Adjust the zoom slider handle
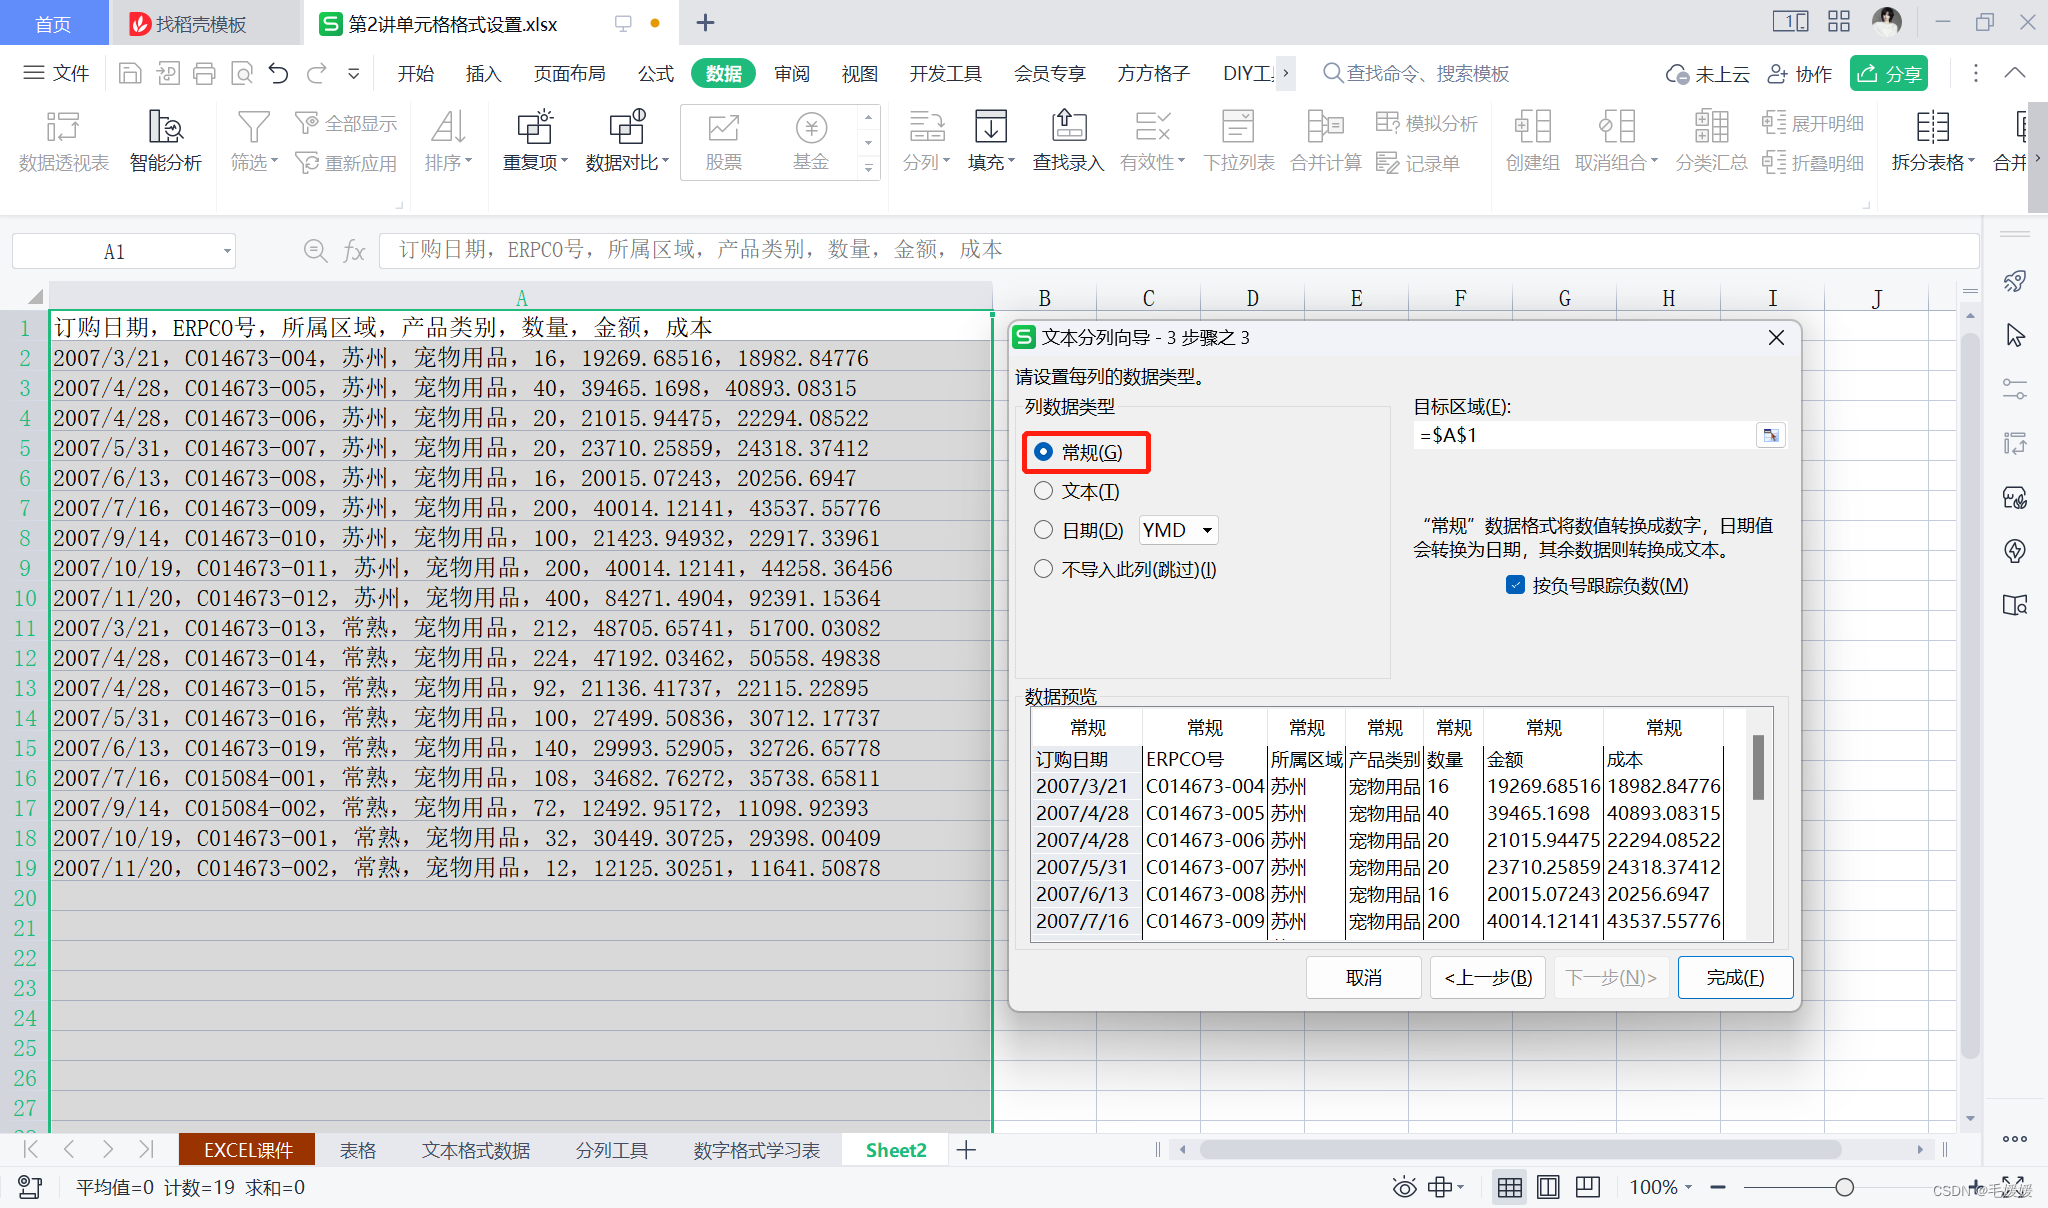This screenshot has height=1208, width=2048. pyautogui.click(x=1844, y=1187)
